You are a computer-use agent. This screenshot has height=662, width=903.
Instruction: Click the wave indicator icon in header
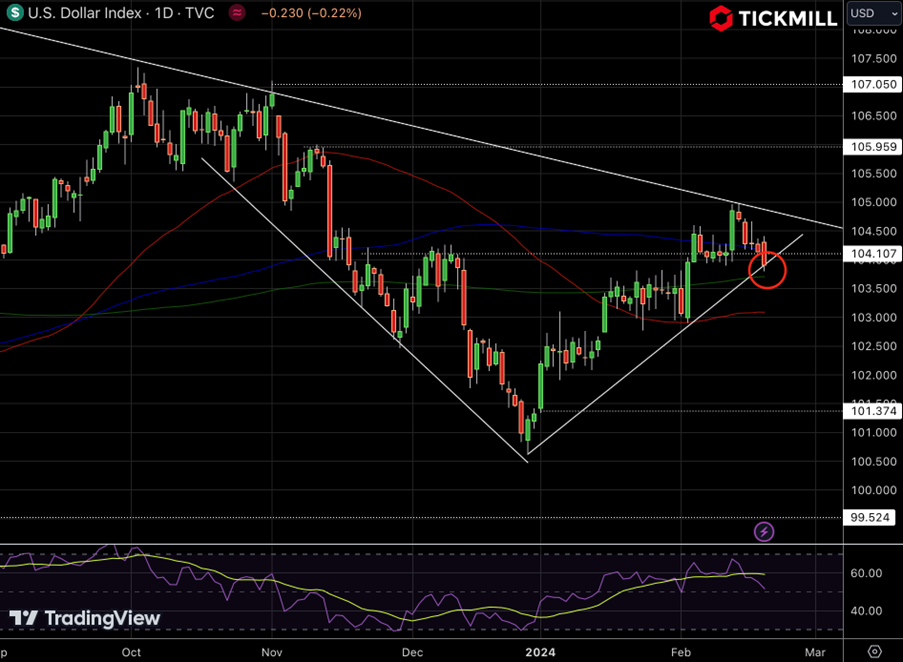[x=237, y=13]
